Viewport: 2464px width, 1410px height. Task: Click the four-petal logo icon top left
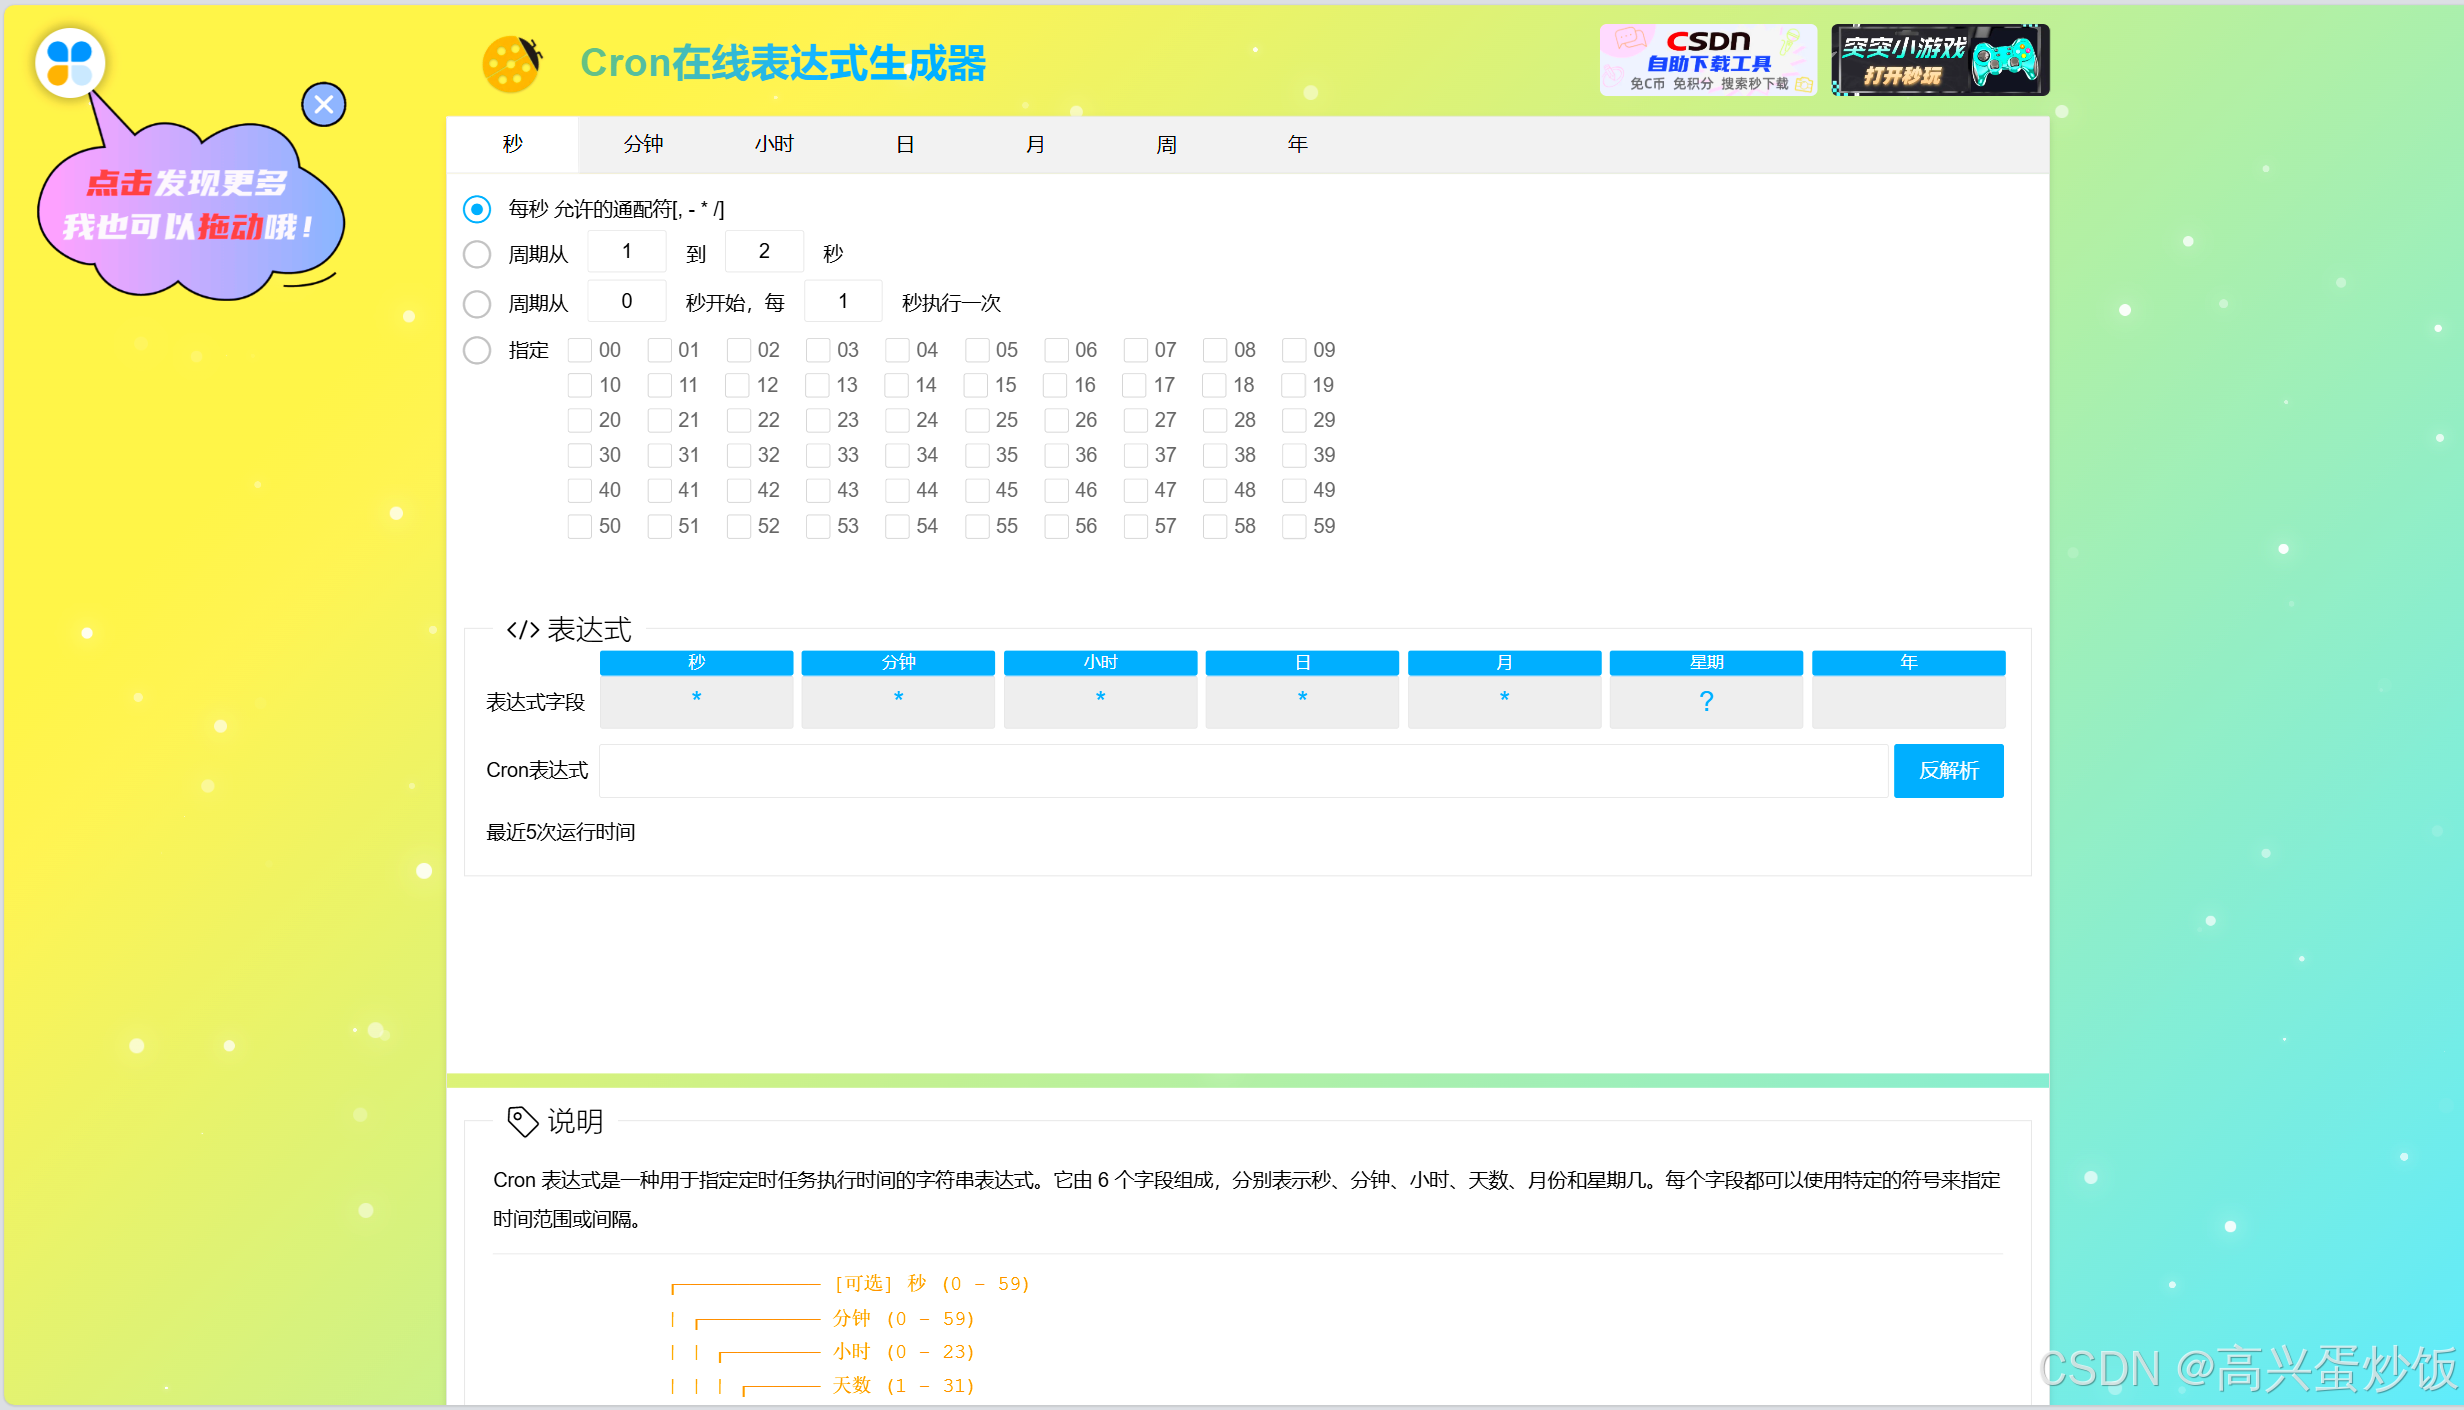pyautogui.click(x=69, y=62)
